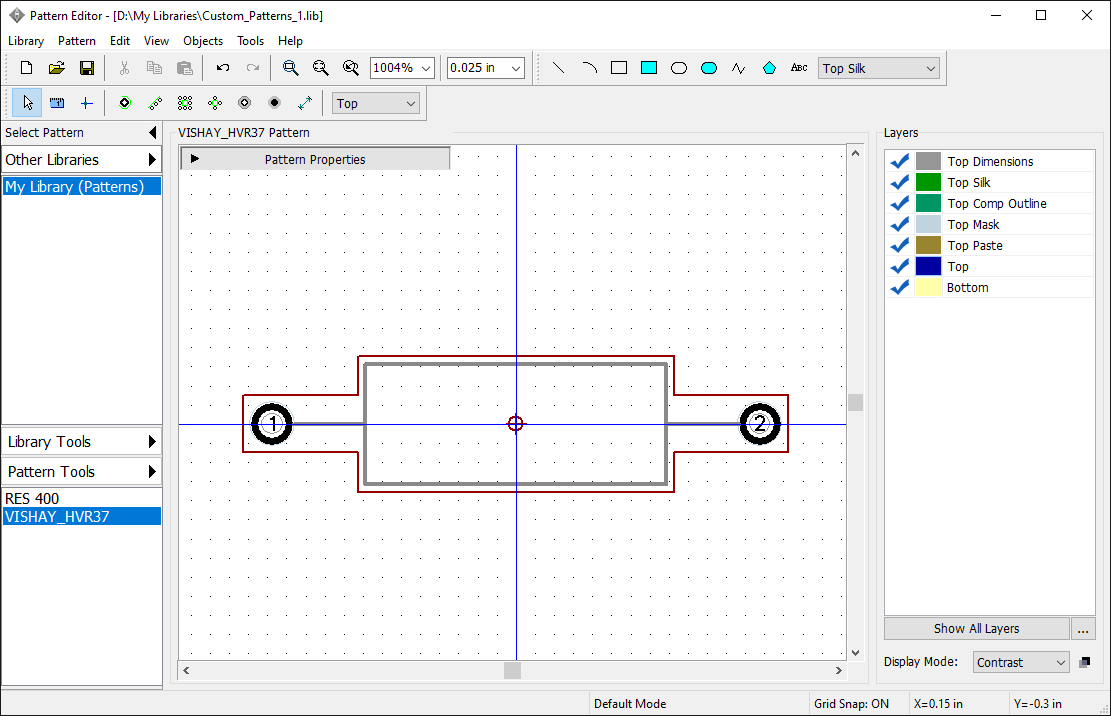Click the Undo arrow icon
The image size is (1111, 716).
(222, 68)
